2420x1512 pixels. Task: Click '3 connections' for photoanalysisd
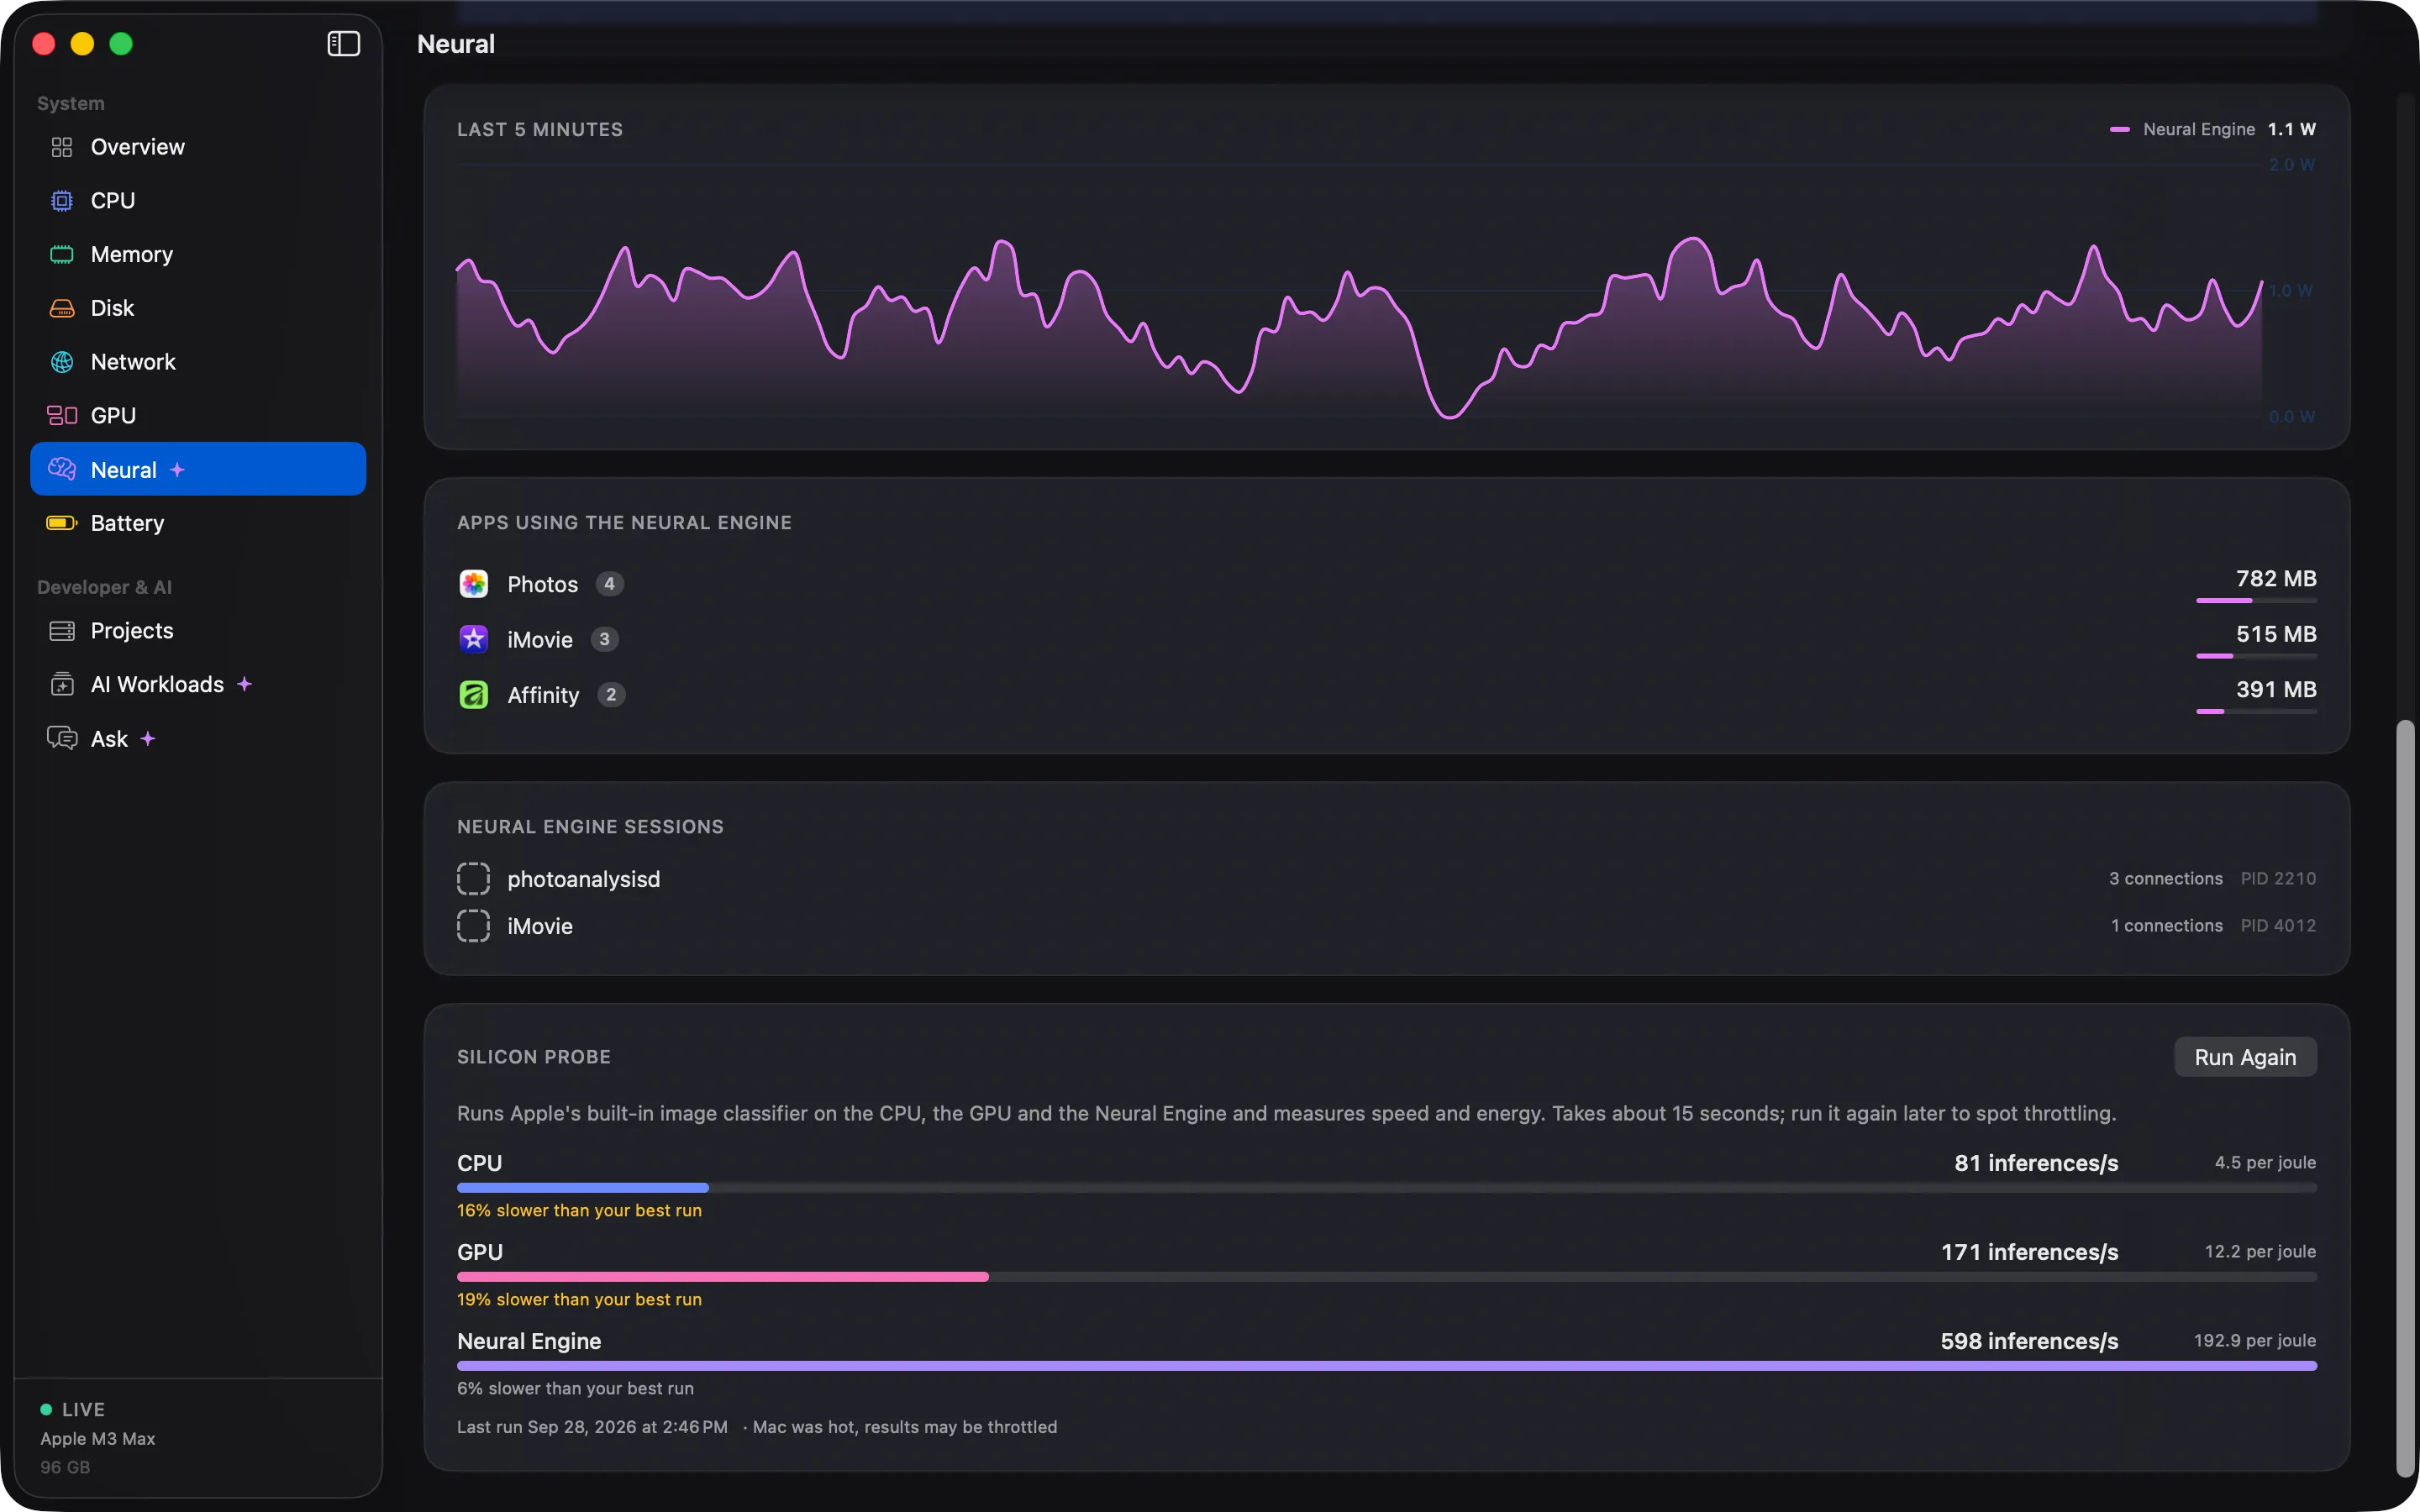2166,879
